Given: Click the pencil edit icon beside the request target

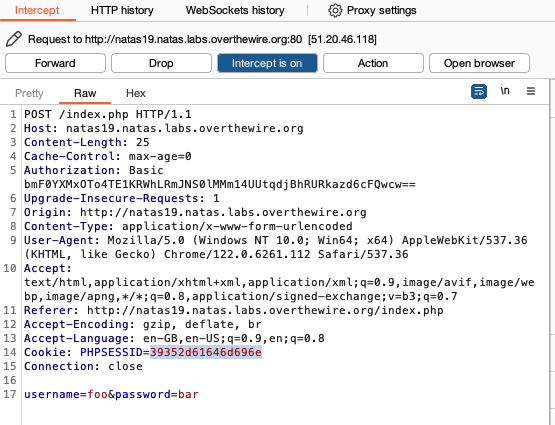Looking at the screenshot, I should pyautogui.click(x=14, y=39).
